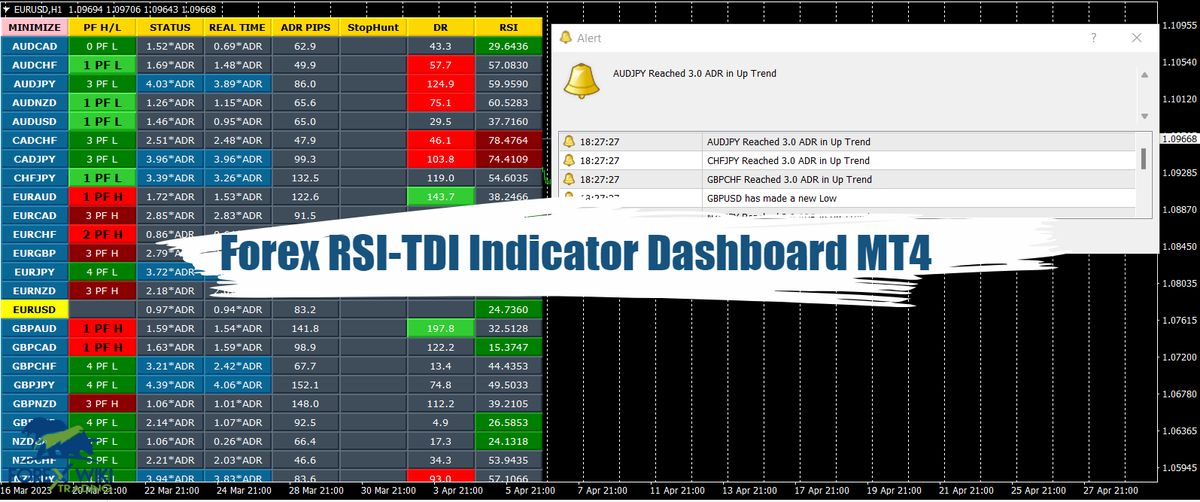This screenshot has width=1200, height=502.
Task: Open the GBPJPY symbol button
Action: pos(34,385)
